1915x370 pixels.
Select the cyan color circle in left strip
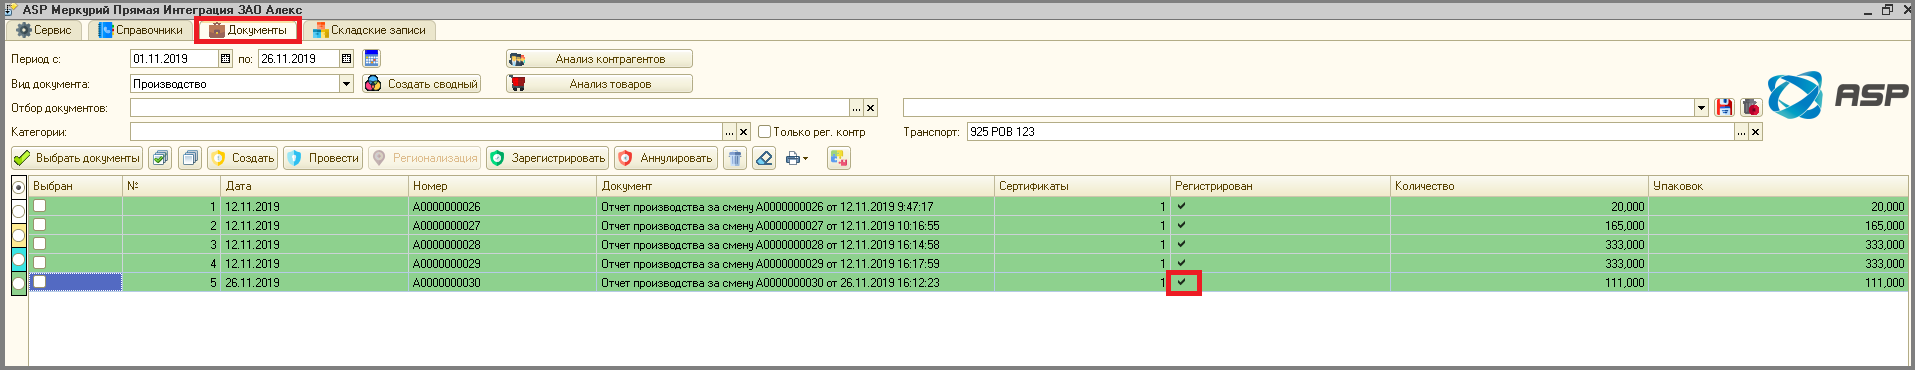coord(18,259)
